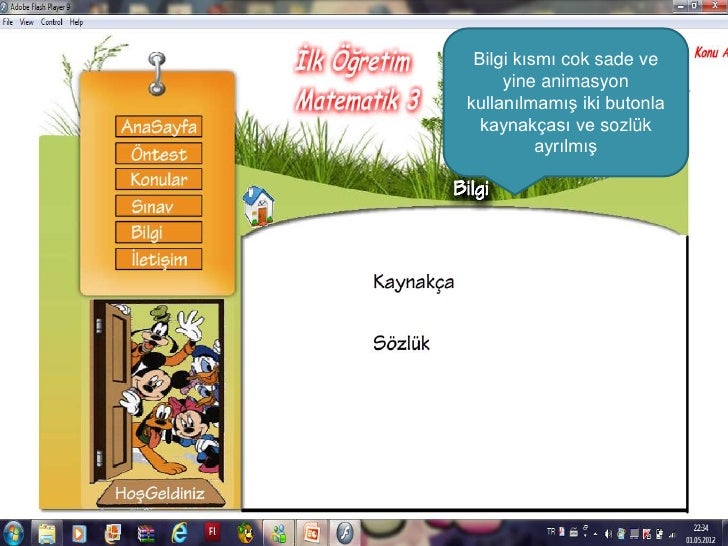Click the blue house home icon

click(x=258, y=206)
